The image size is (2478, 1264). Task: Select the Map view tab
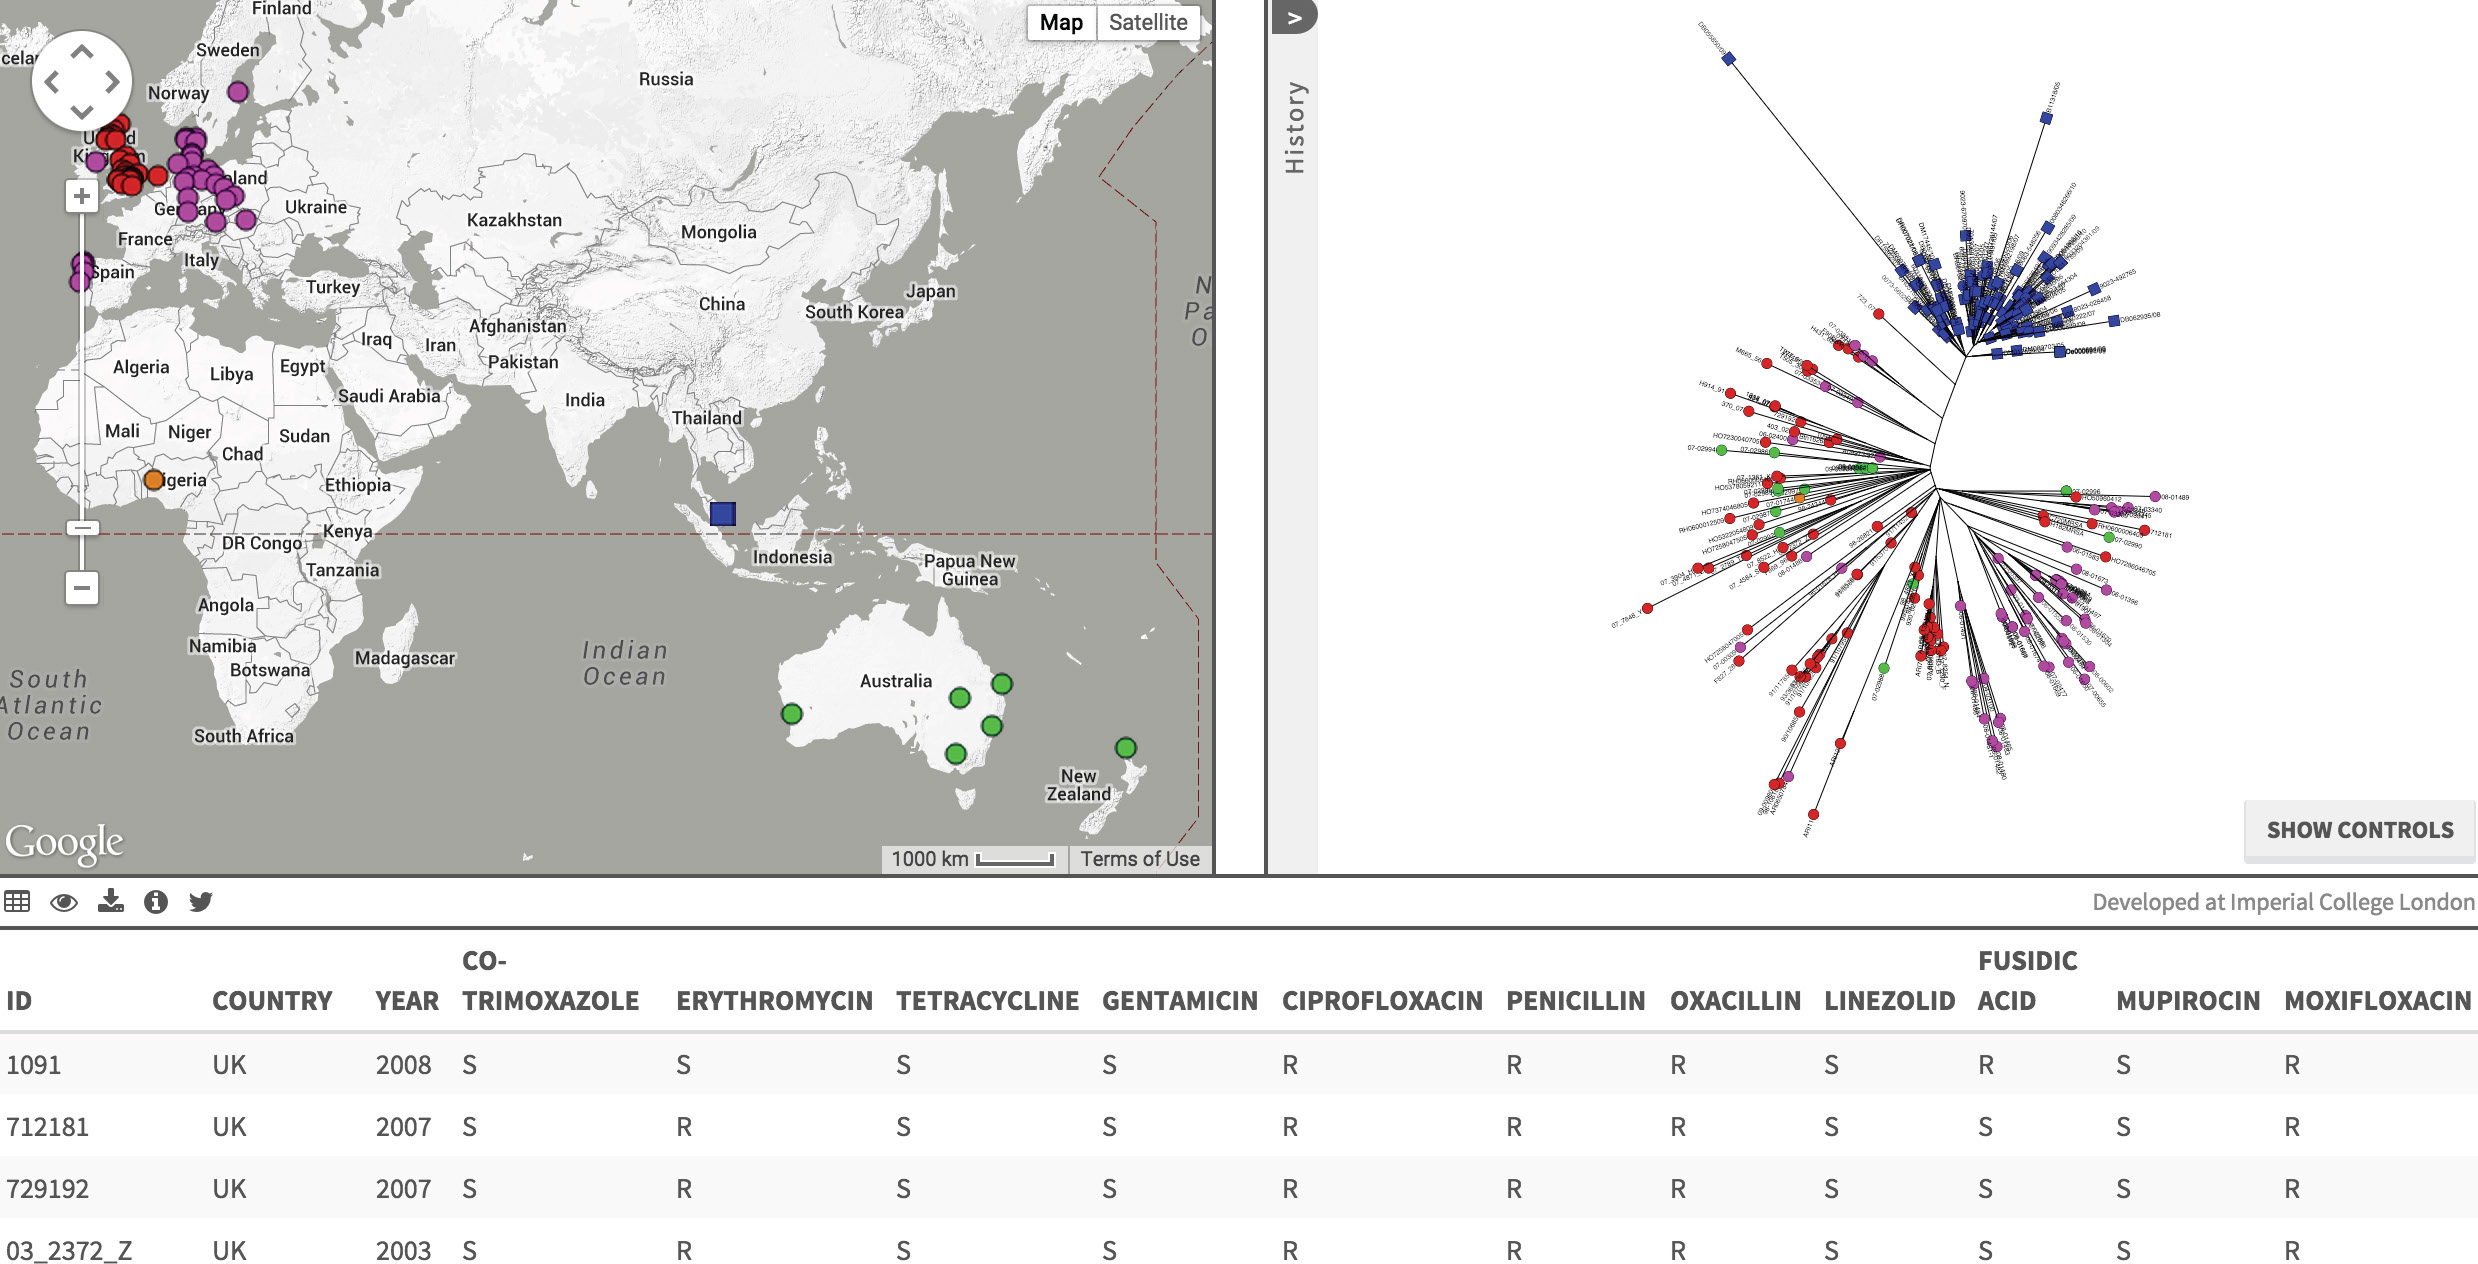pos(1061,23)
